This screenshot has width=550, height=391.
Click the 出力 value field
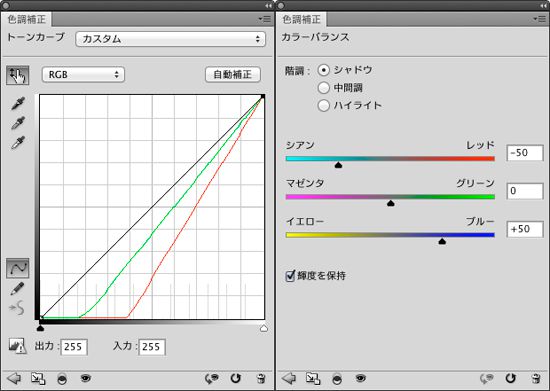pyautogui.click(x=74, y=347)
